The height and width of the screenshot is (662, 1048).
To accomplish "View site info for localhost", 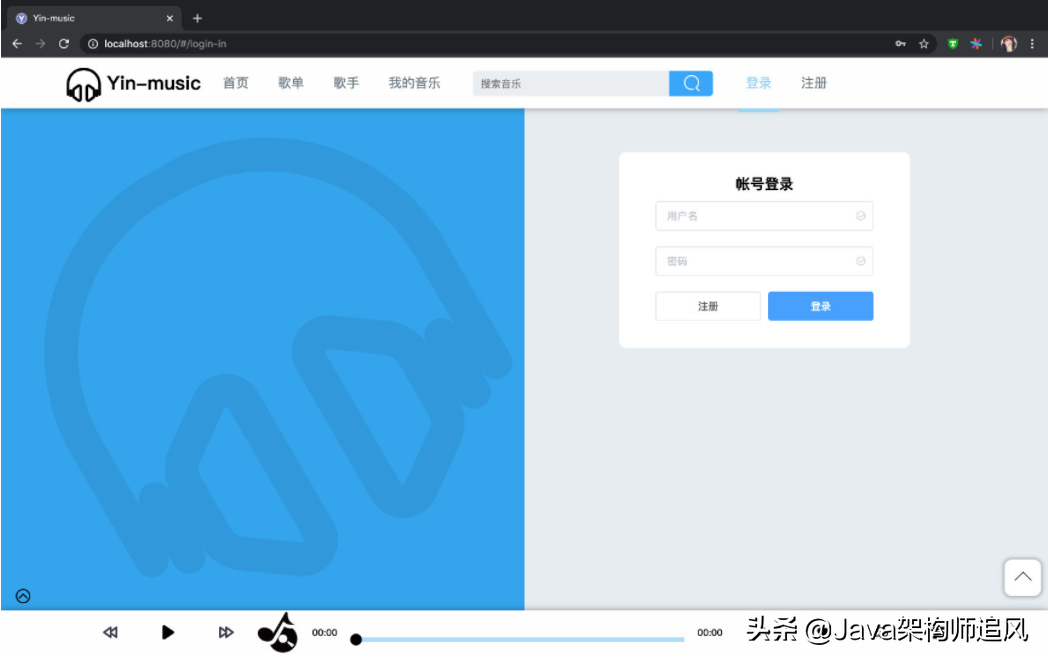I will [93, 43].
